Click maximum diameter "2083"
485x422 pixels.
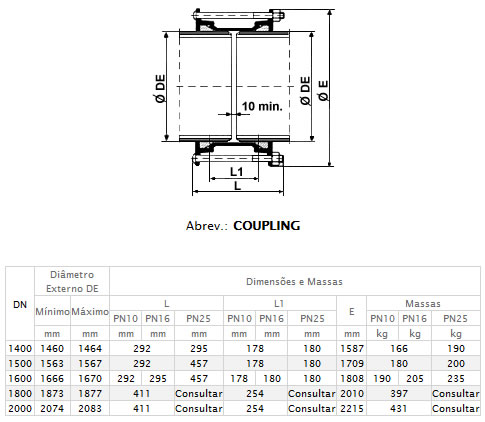[90, 409]
